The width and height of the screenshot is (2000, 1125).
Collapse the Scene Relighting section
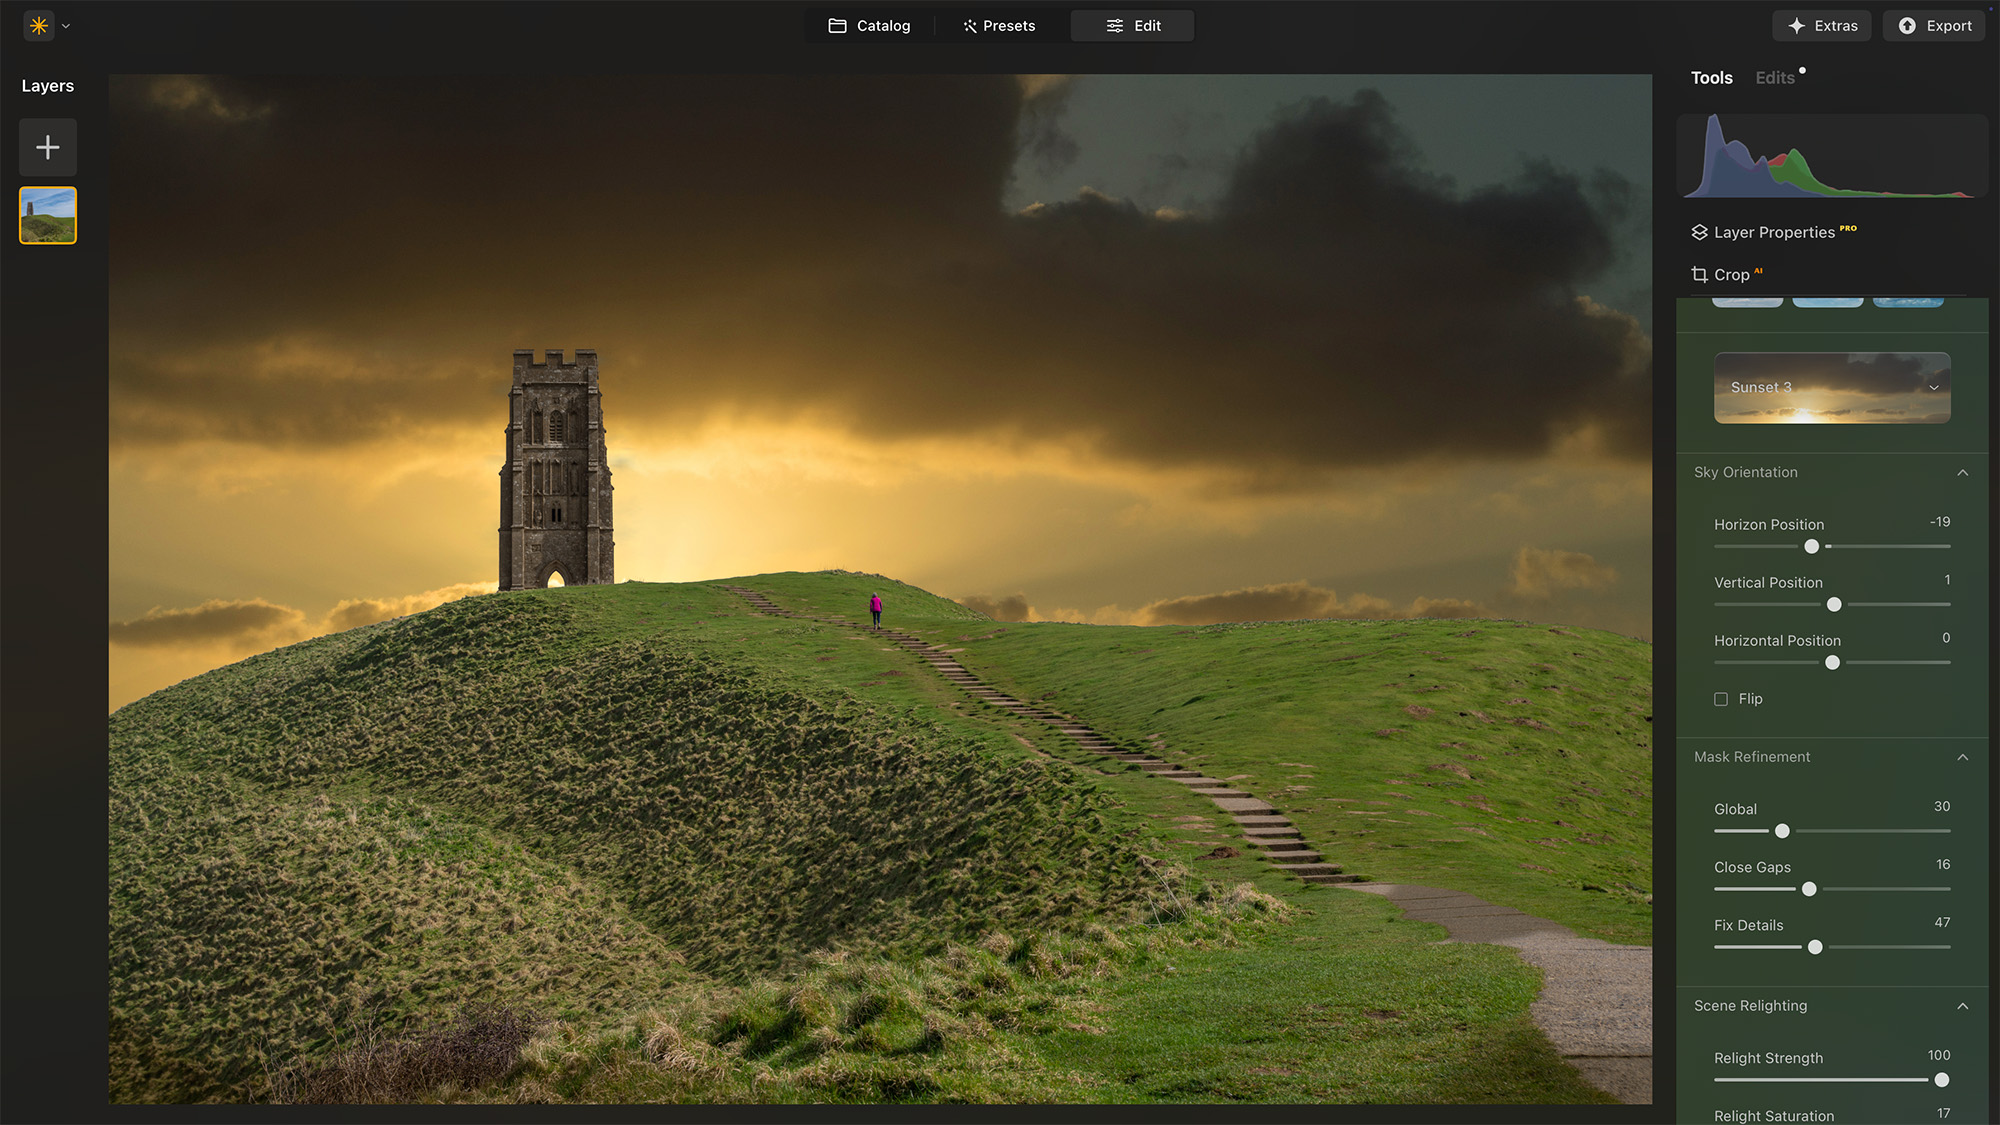click(1962, 1007)
